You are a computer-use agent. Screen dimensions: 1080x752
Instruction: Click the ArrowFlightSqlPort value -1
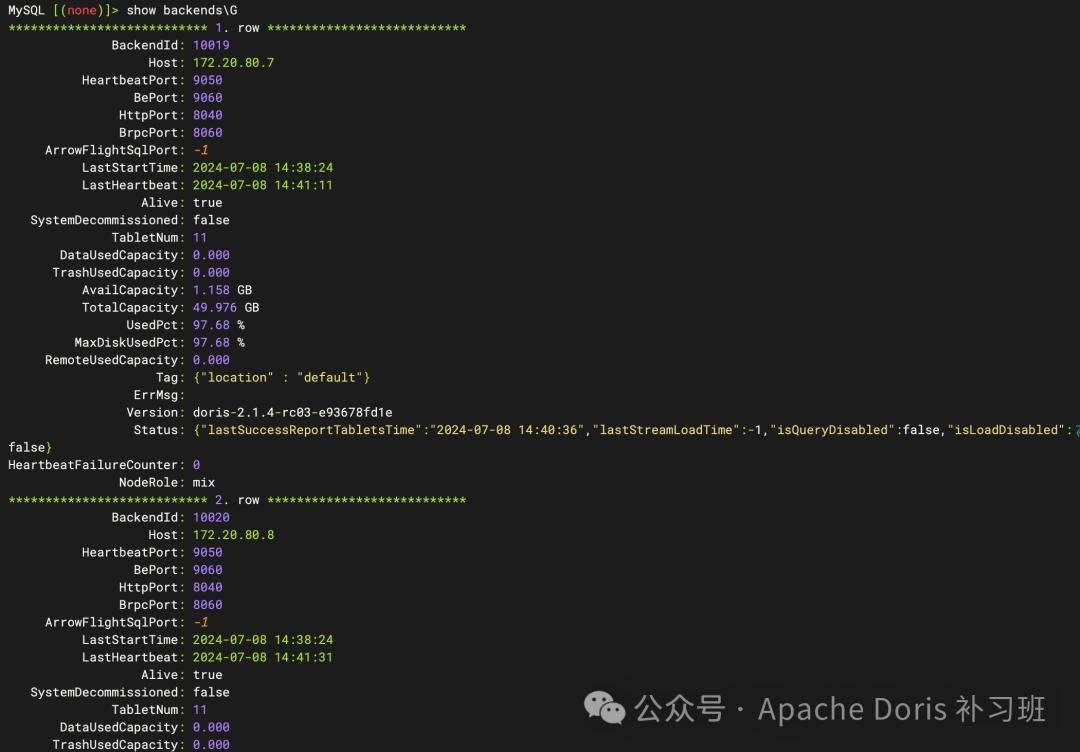click(x=200, y=149)
